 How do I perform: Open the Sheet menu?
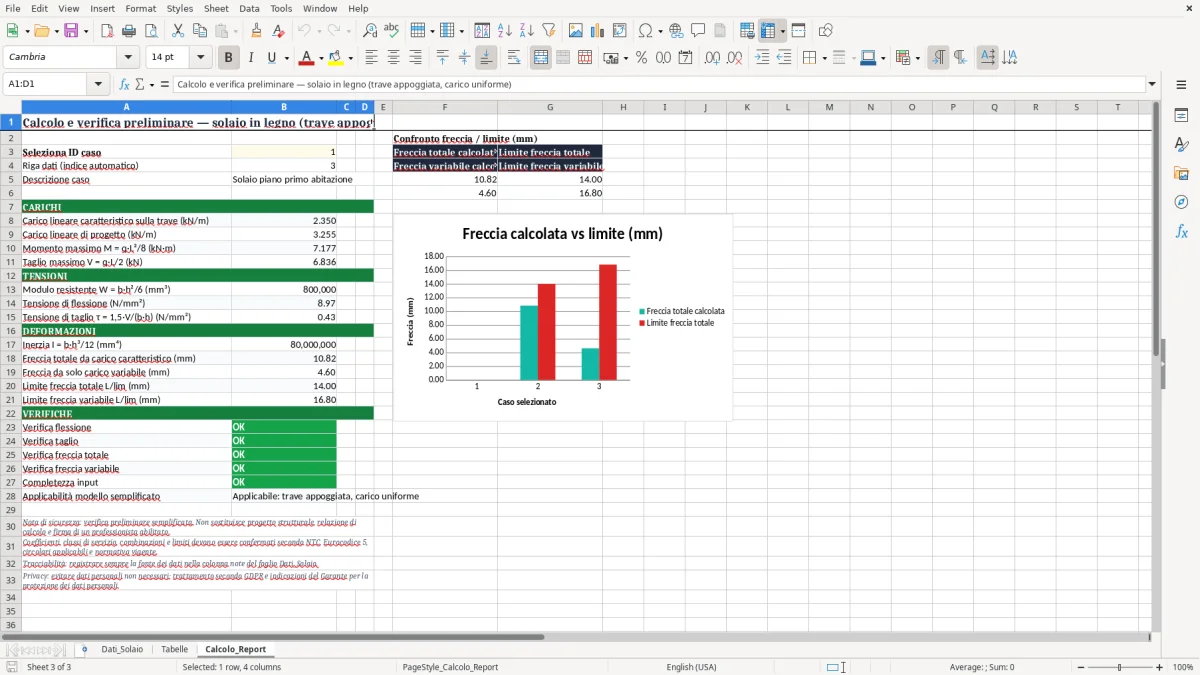pos(216,8)
